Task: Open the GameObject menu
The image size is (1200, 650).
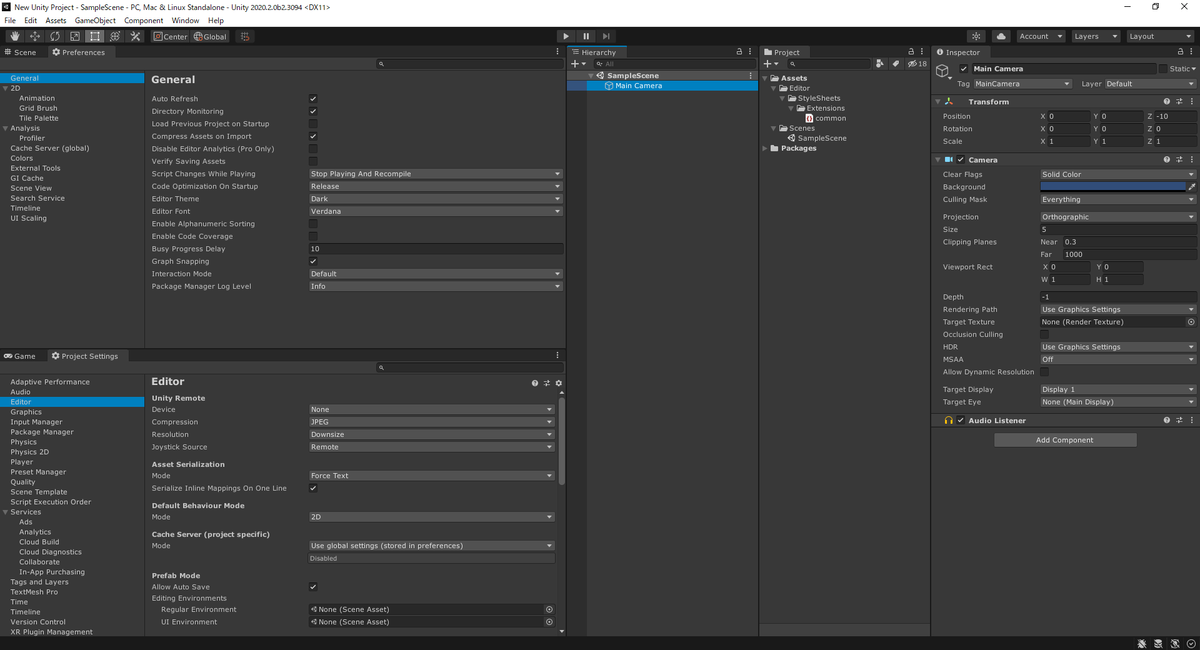Action: [95, 20]
